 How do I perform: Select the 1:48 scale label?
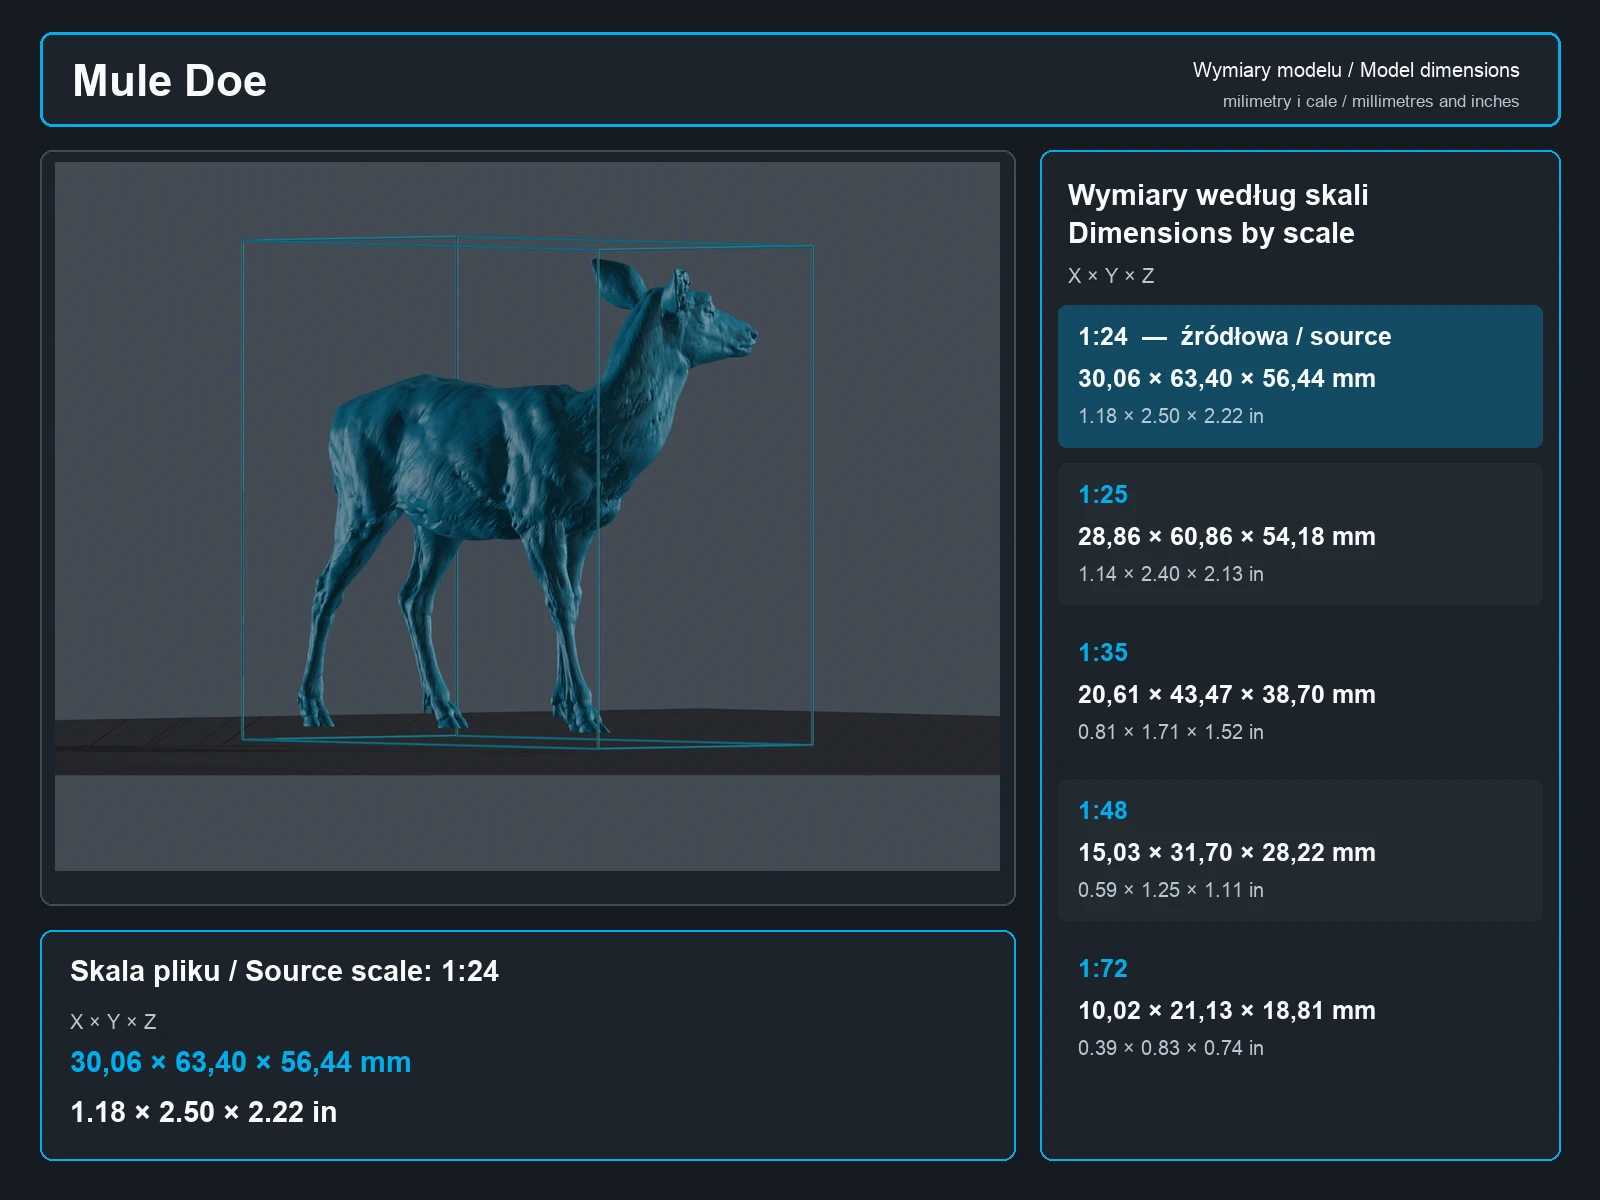1102,810
